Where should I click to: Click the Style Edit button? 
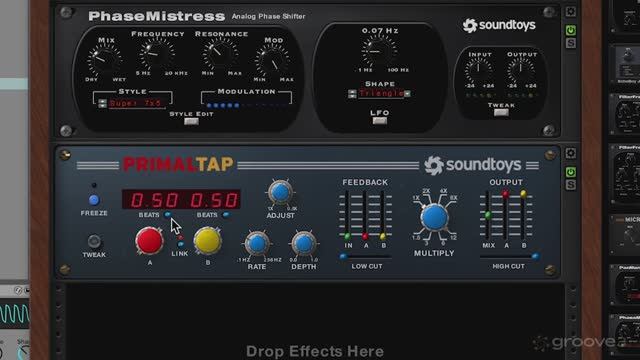click(191, 121)
